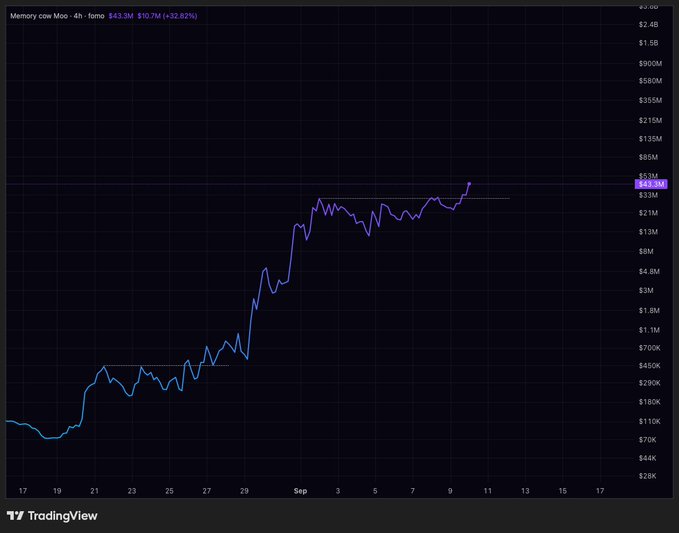The width and height of the screenshot is (679, 533).
Task: Click the $13M price axis label
Action: click(x=648, y=232)
